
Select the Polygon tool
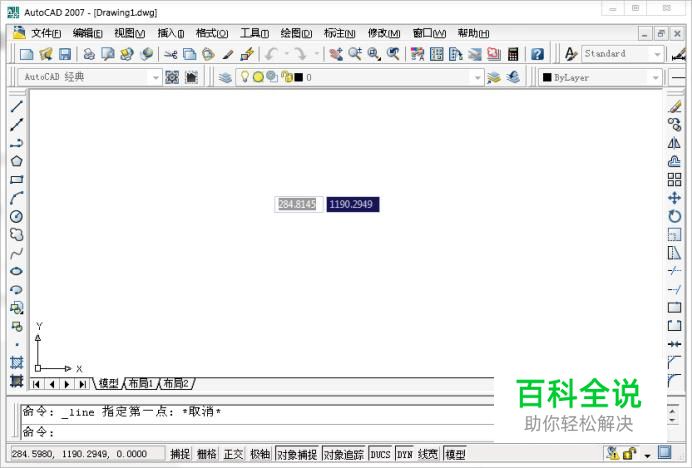point(17,161)
